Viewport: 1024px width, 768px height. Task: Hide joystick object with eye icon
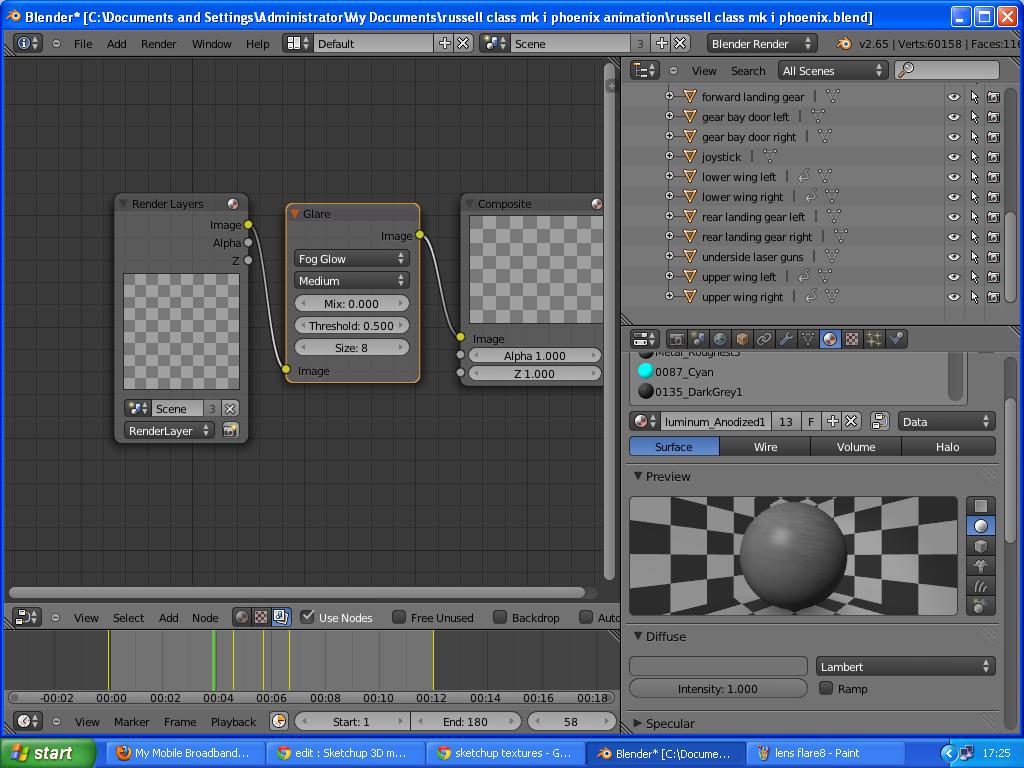[x=953, y=157]
